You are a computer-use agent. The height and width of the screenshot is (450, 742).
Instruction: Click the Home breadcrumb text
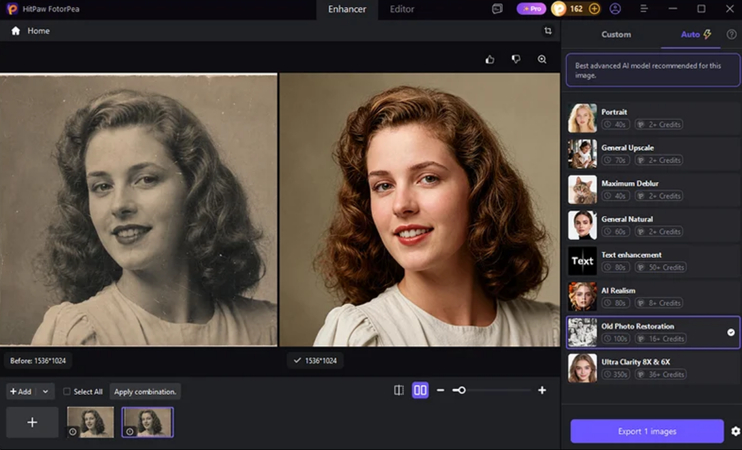coord(38,31)
